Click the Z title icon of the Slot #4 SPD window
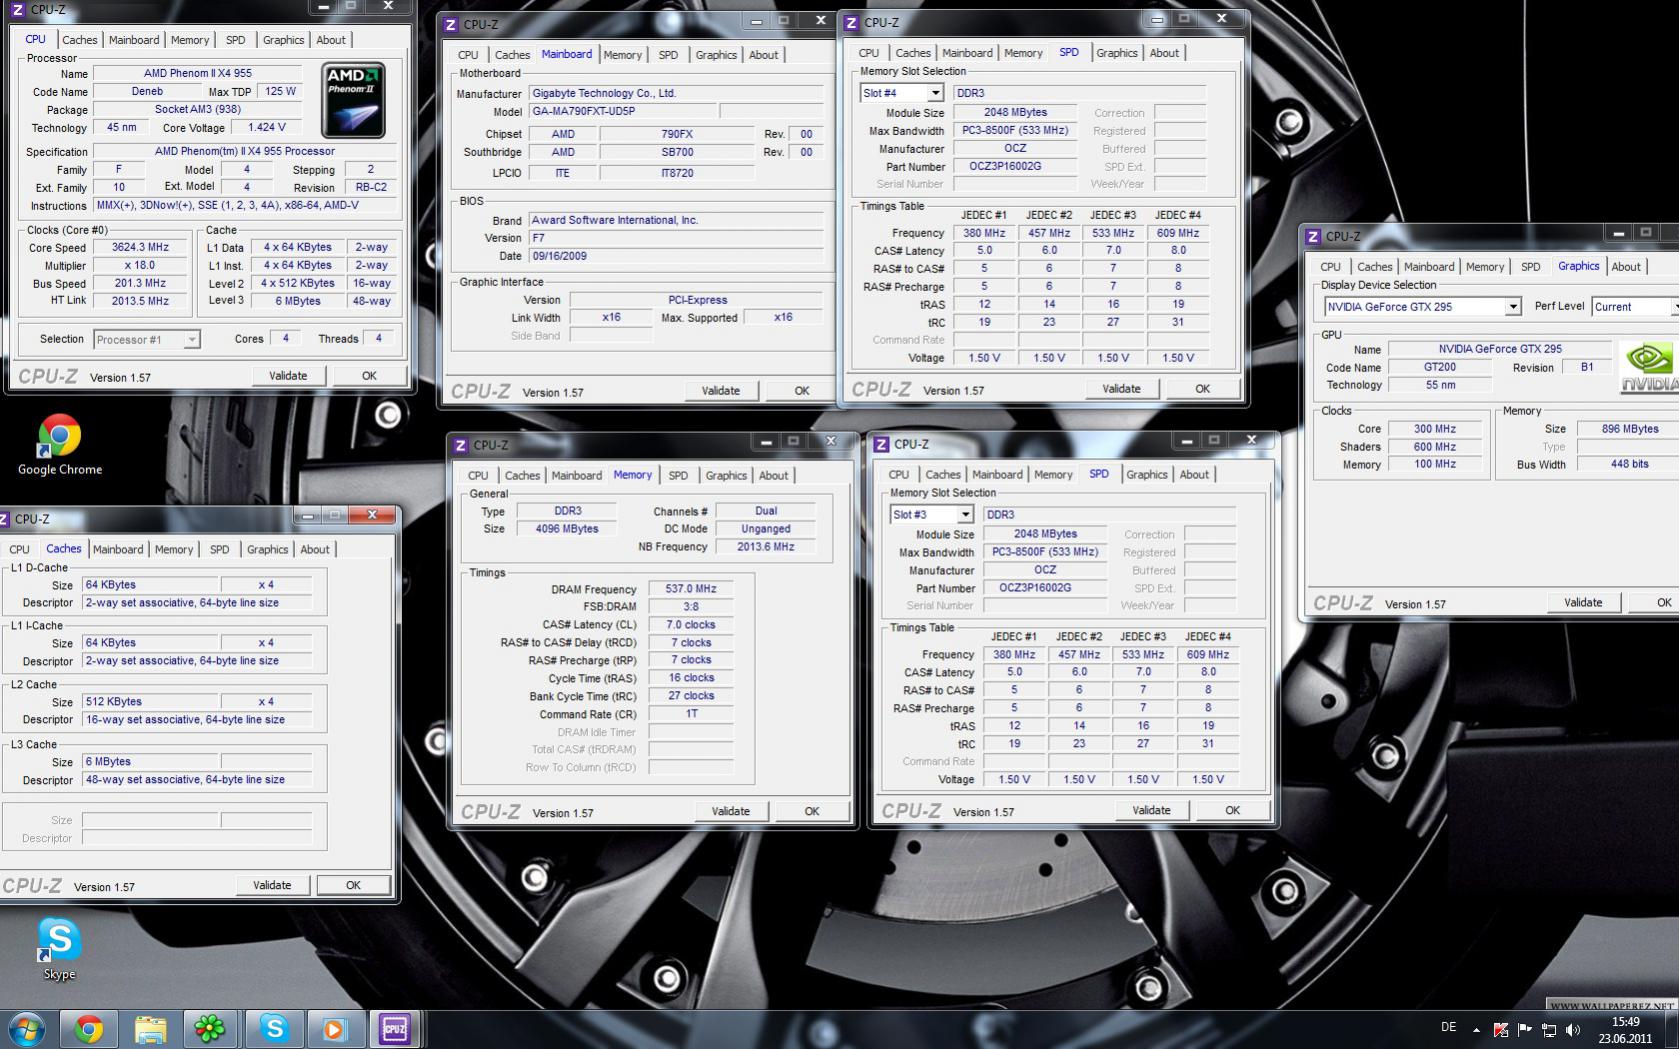 852,22
